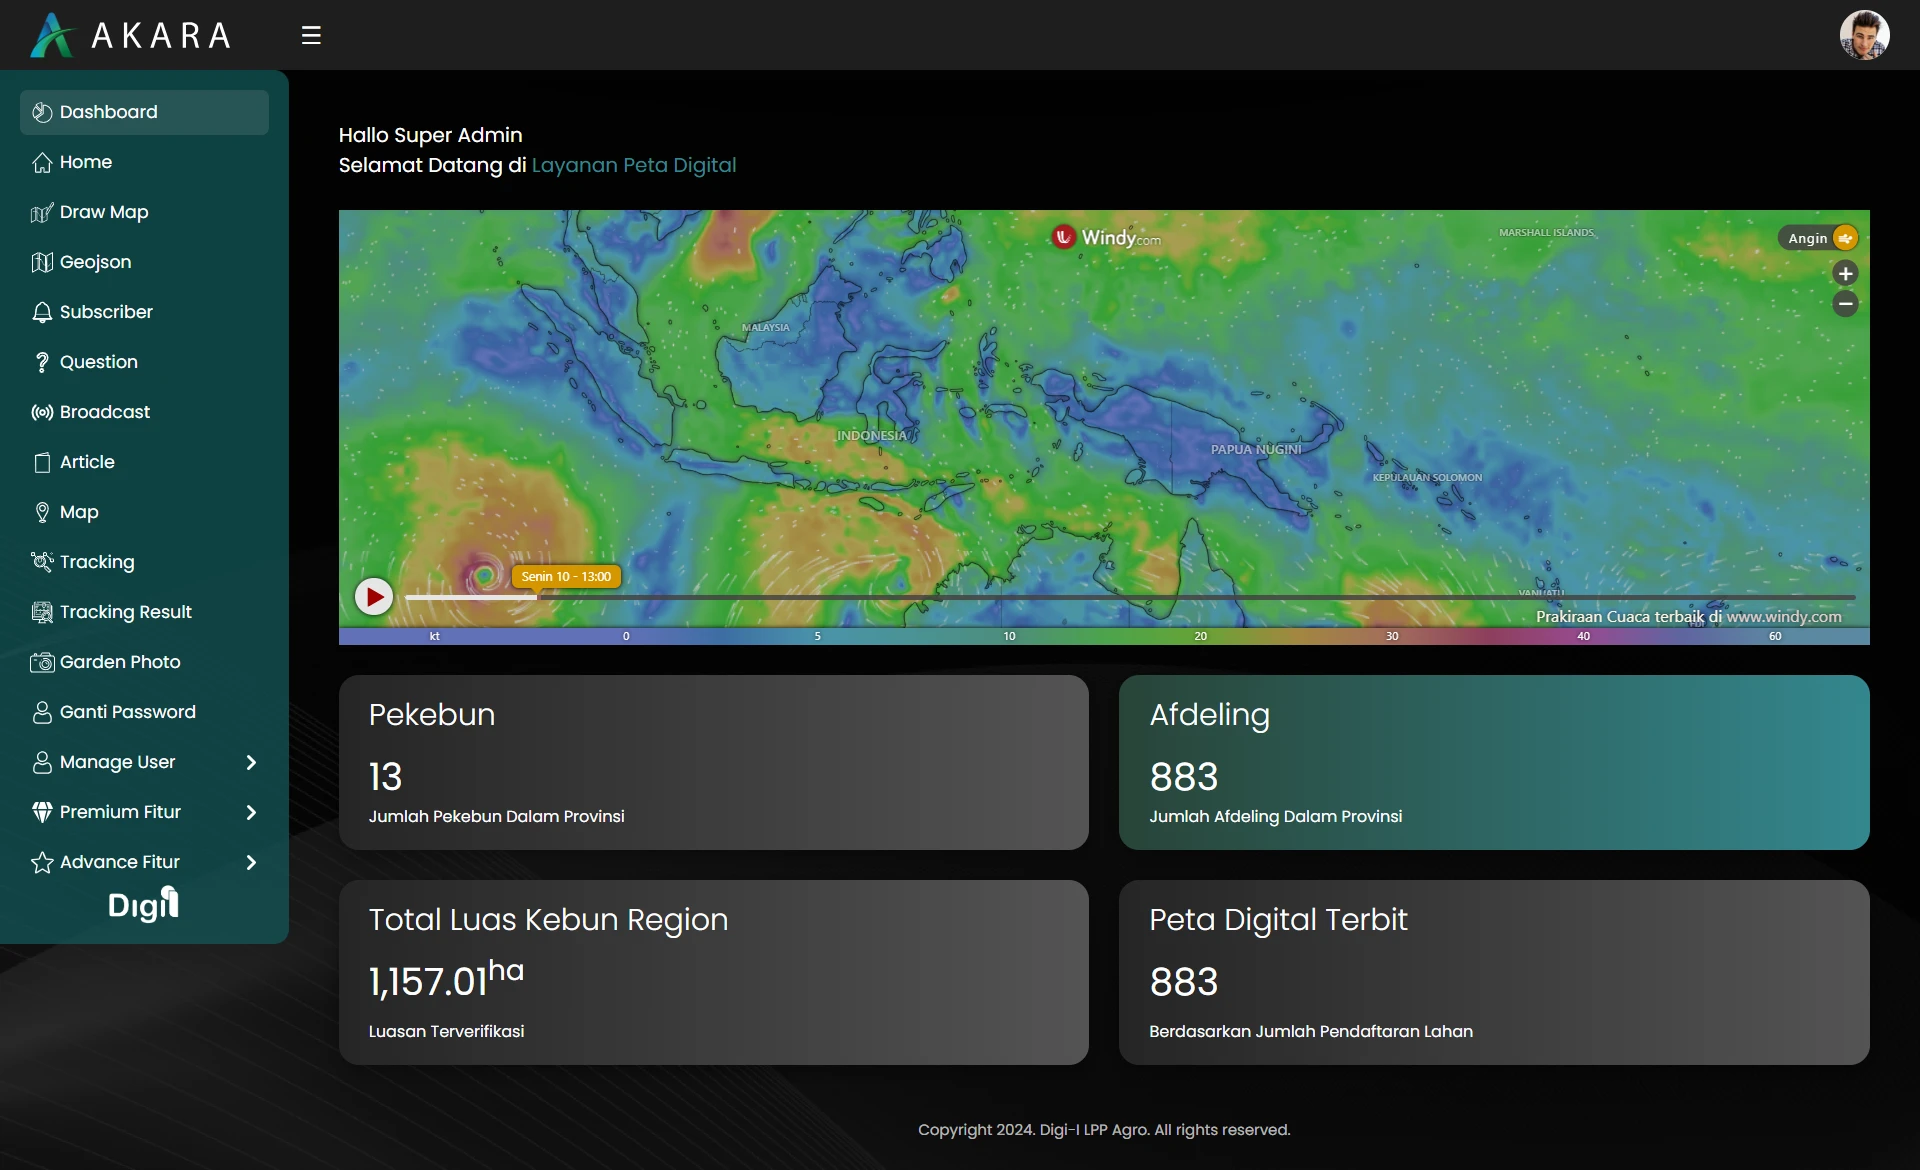
Task: Open the www.windy.com forecast link
Action: (1783, 617)
